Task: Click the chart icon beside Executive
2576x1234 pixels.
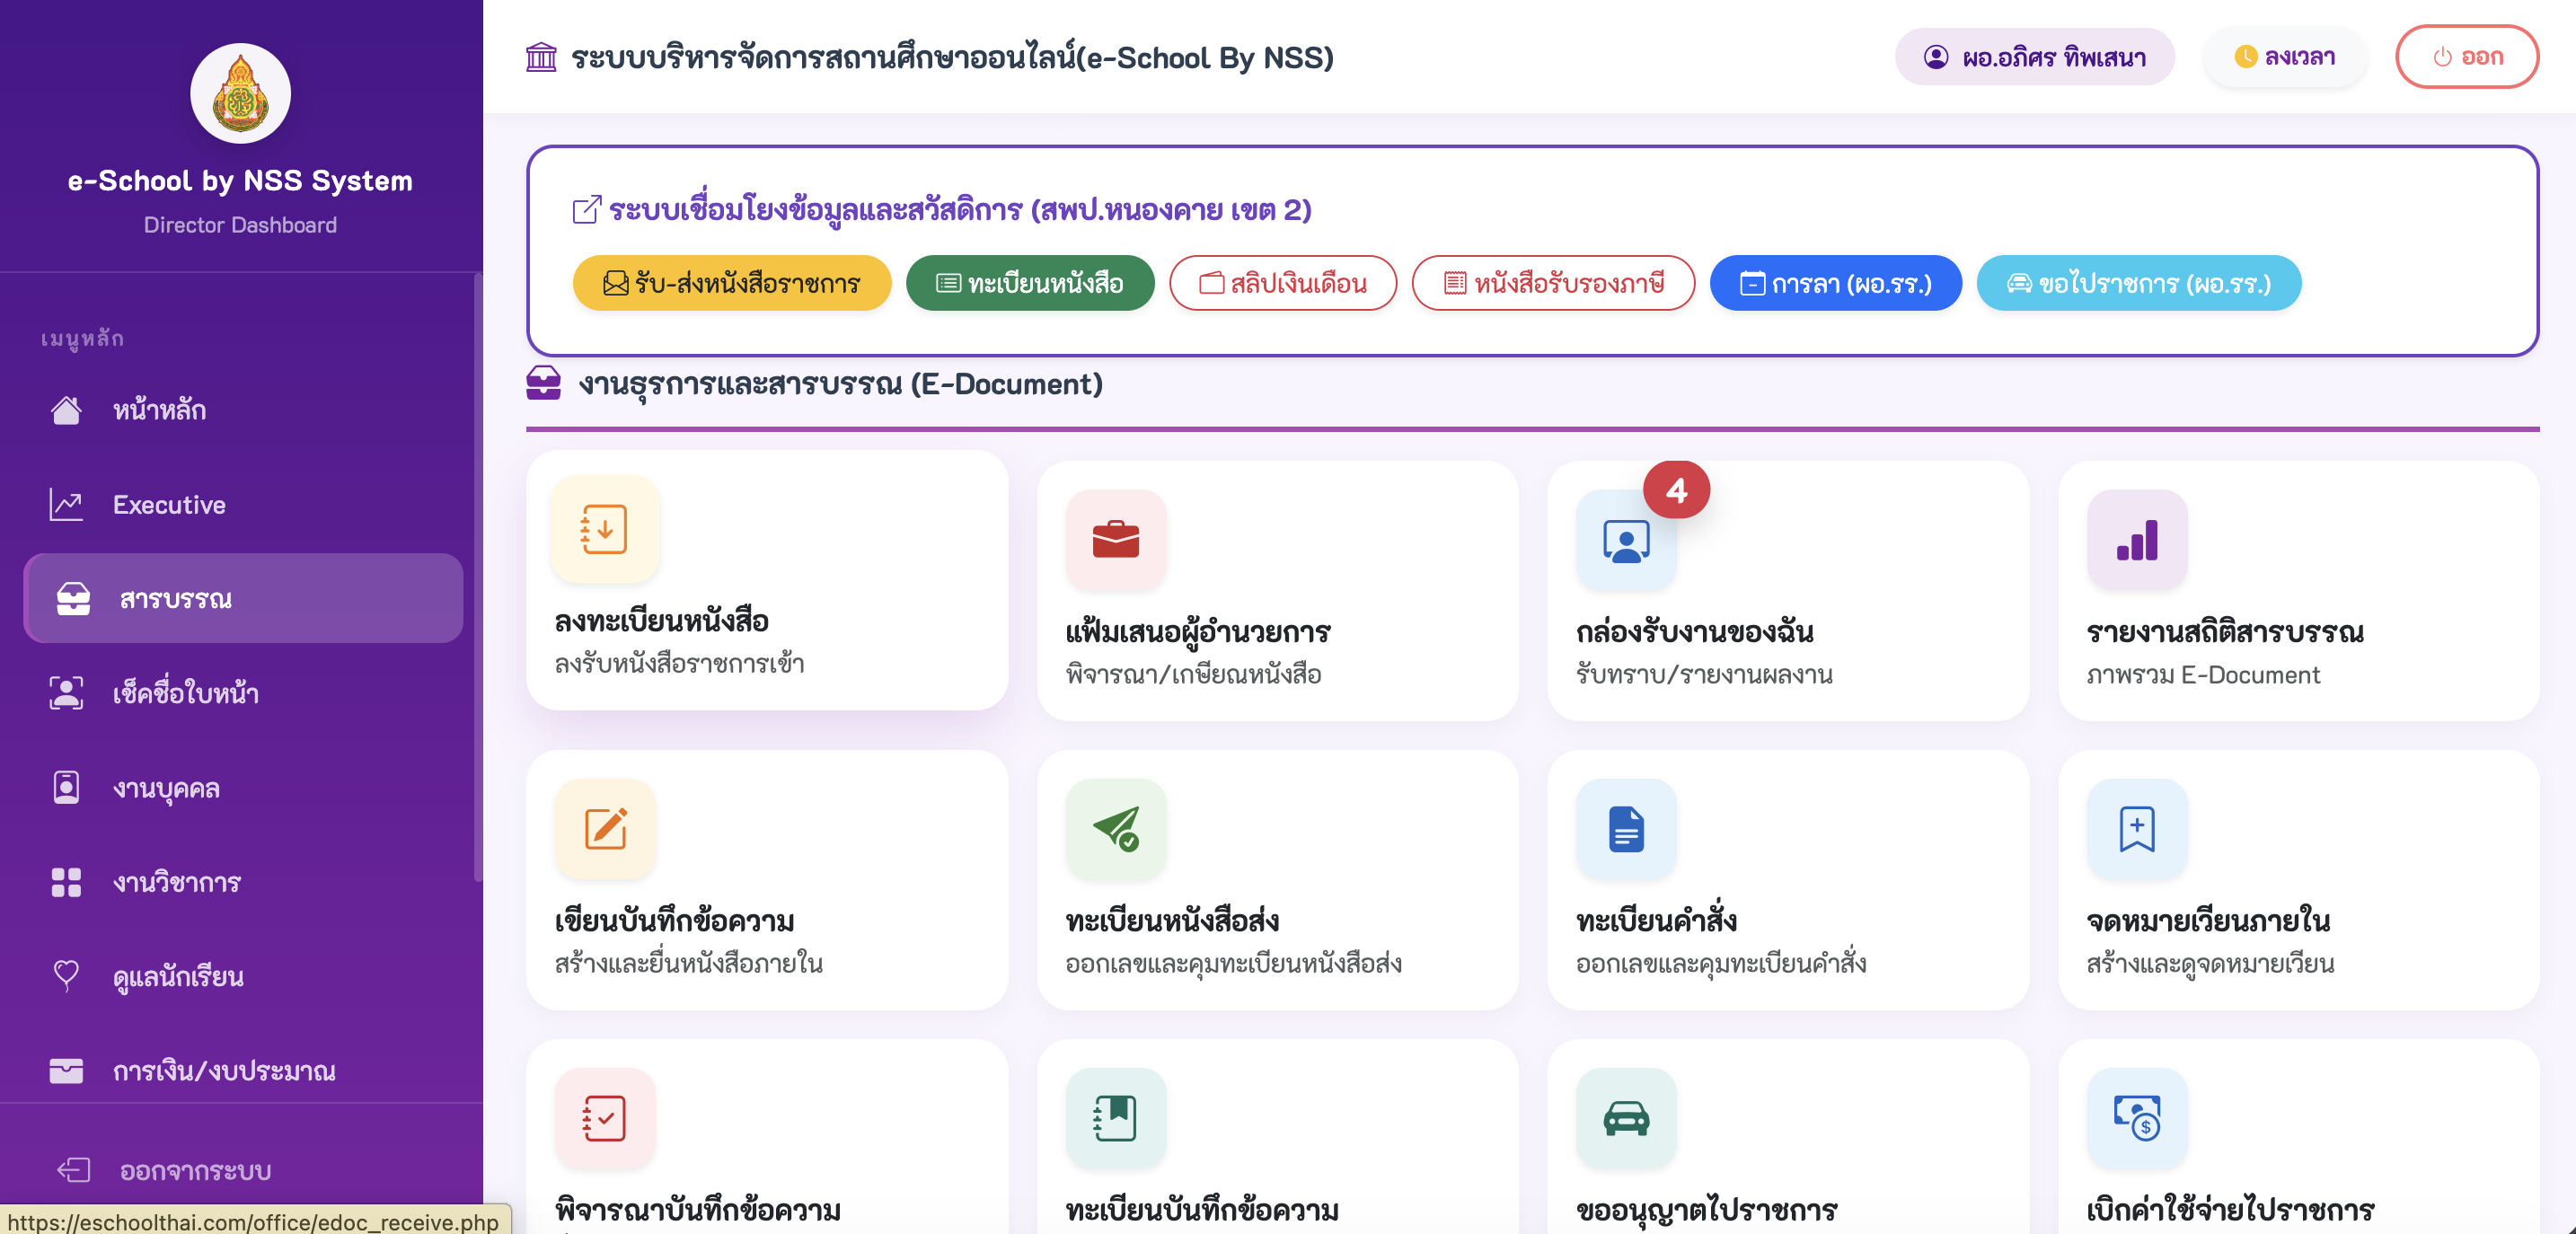Action: pos(66,504)
